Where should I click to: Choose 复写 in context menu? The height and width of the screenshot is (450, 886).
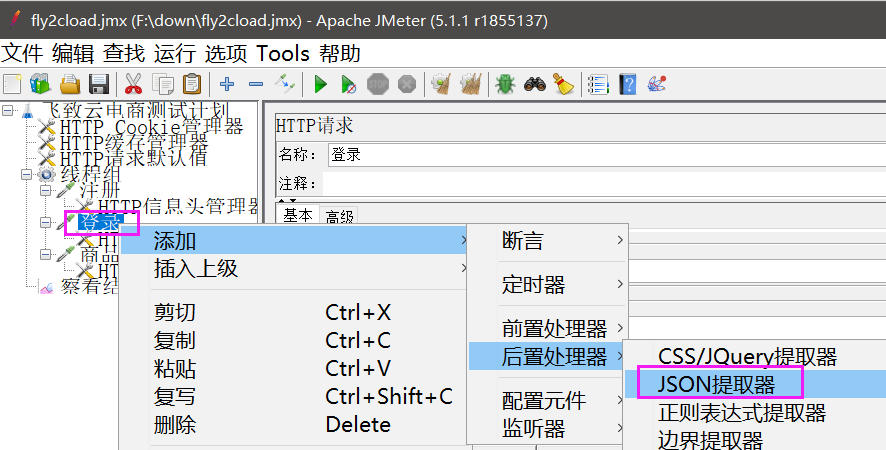tap(294, 396)
